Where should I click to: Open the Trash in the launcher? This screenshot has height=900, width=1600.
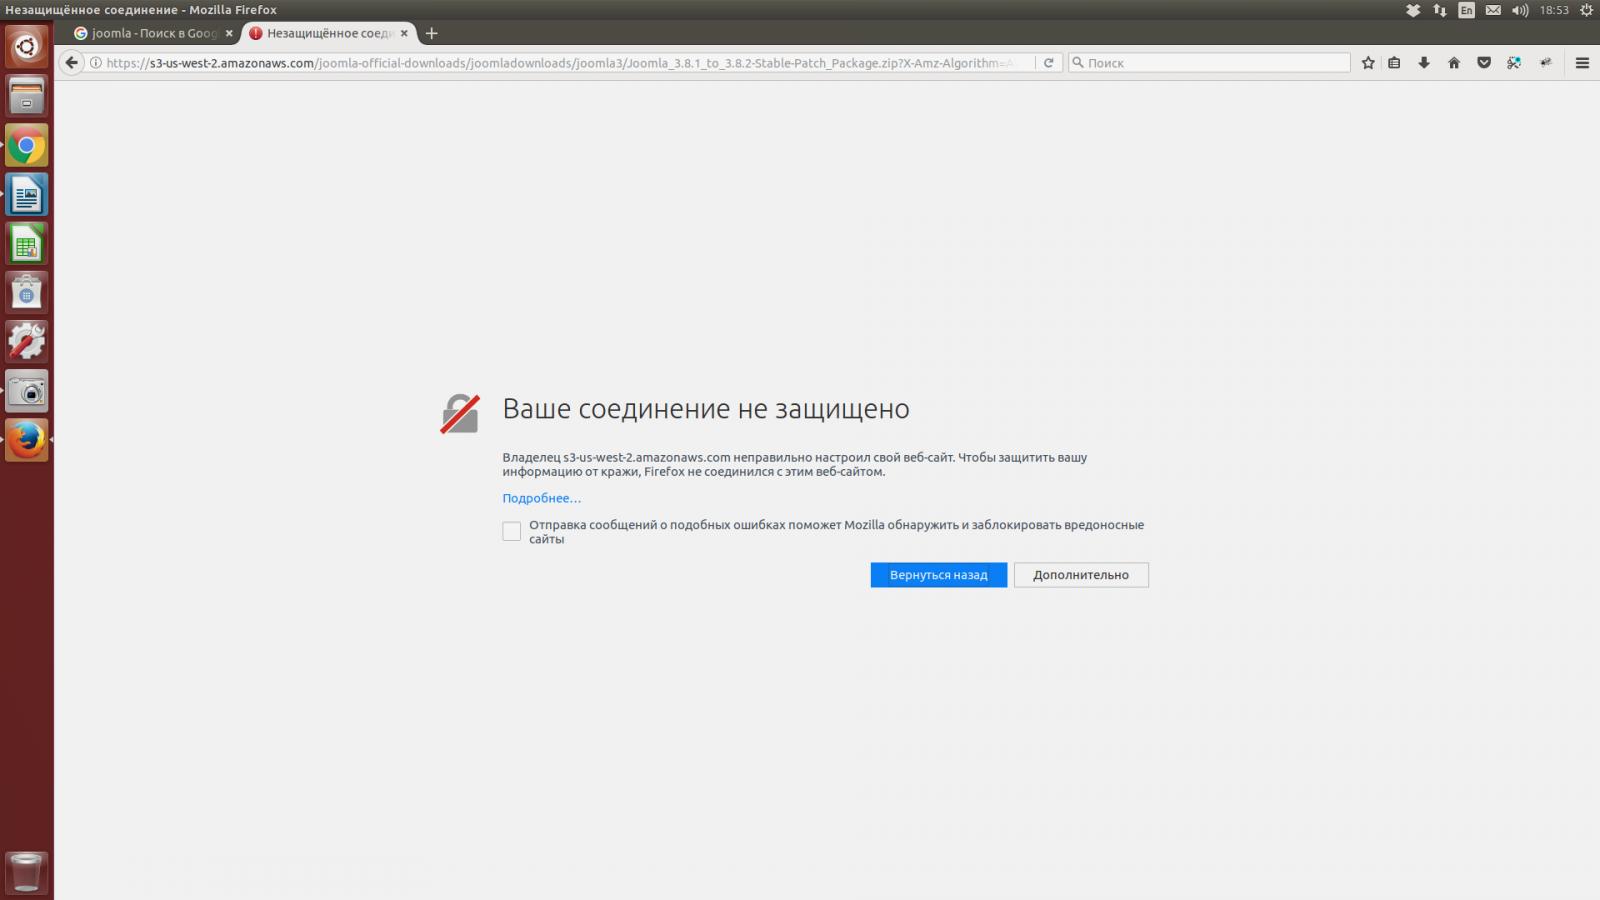coord(27,872)
